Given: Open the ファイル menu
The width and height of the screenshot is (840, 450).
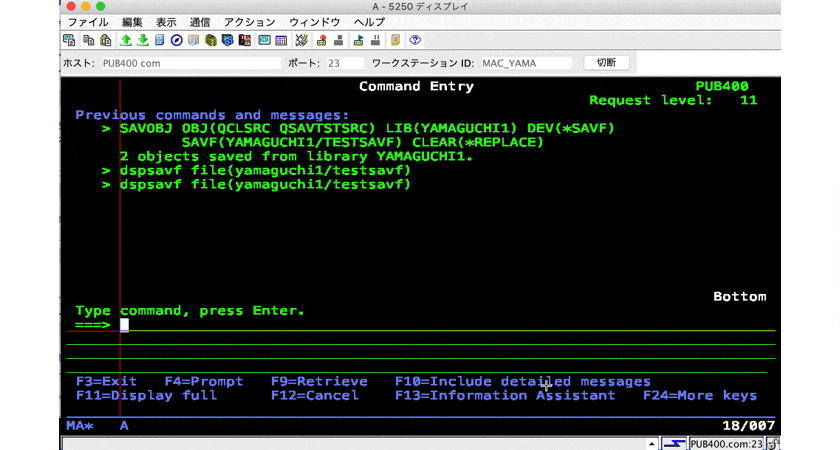Looking at the screenshot, I should [88, 22].
